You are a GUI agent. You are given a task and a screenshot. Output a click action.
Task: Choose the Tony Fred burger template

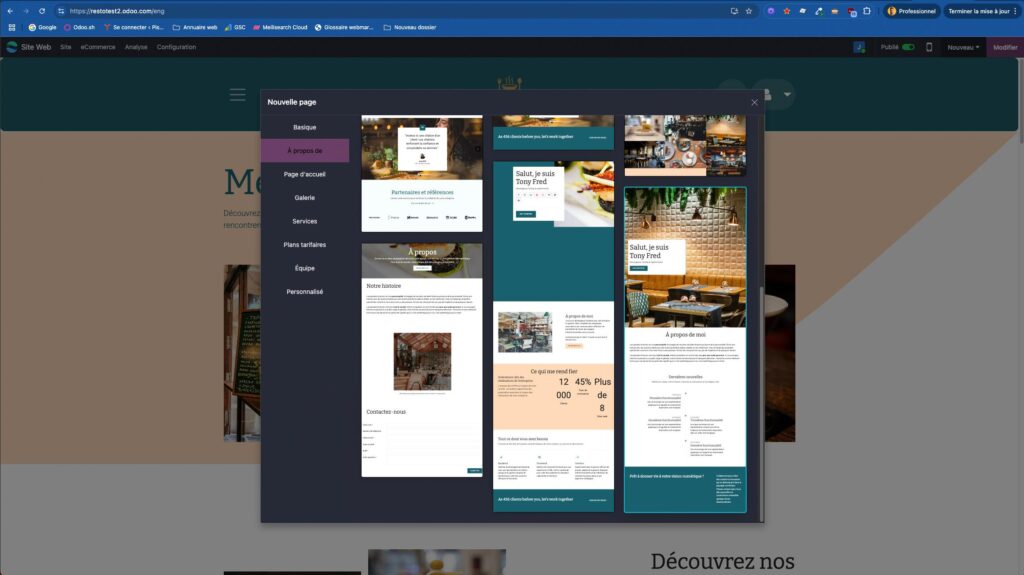(x=553, y=336)
